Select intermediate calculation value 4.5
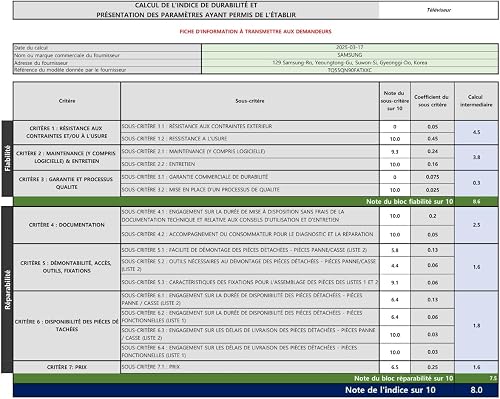 tap(476, 132)
